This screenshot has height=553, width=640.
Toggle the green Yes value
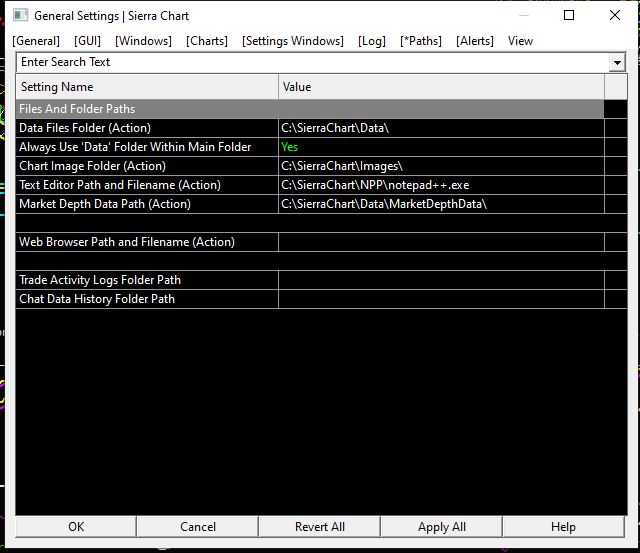pyautogui.click(x=441, y=147)
